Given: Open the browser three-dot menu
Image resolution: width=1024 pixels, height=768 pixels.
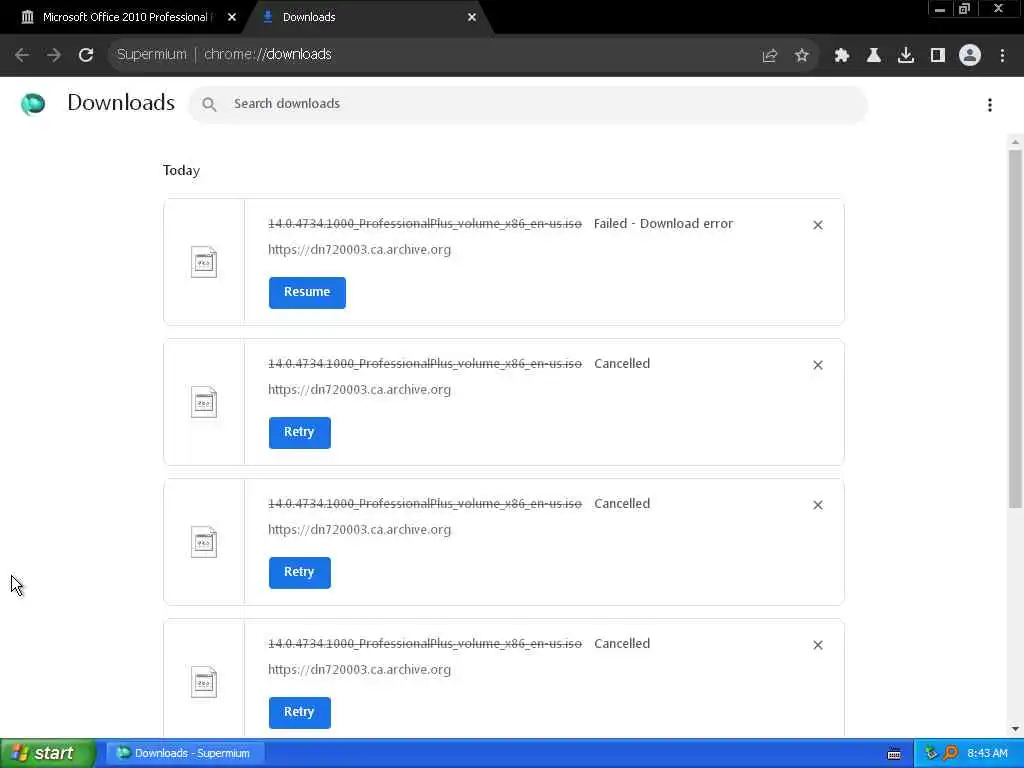Looking at the screenshot, I should [x=1002, y=56].
